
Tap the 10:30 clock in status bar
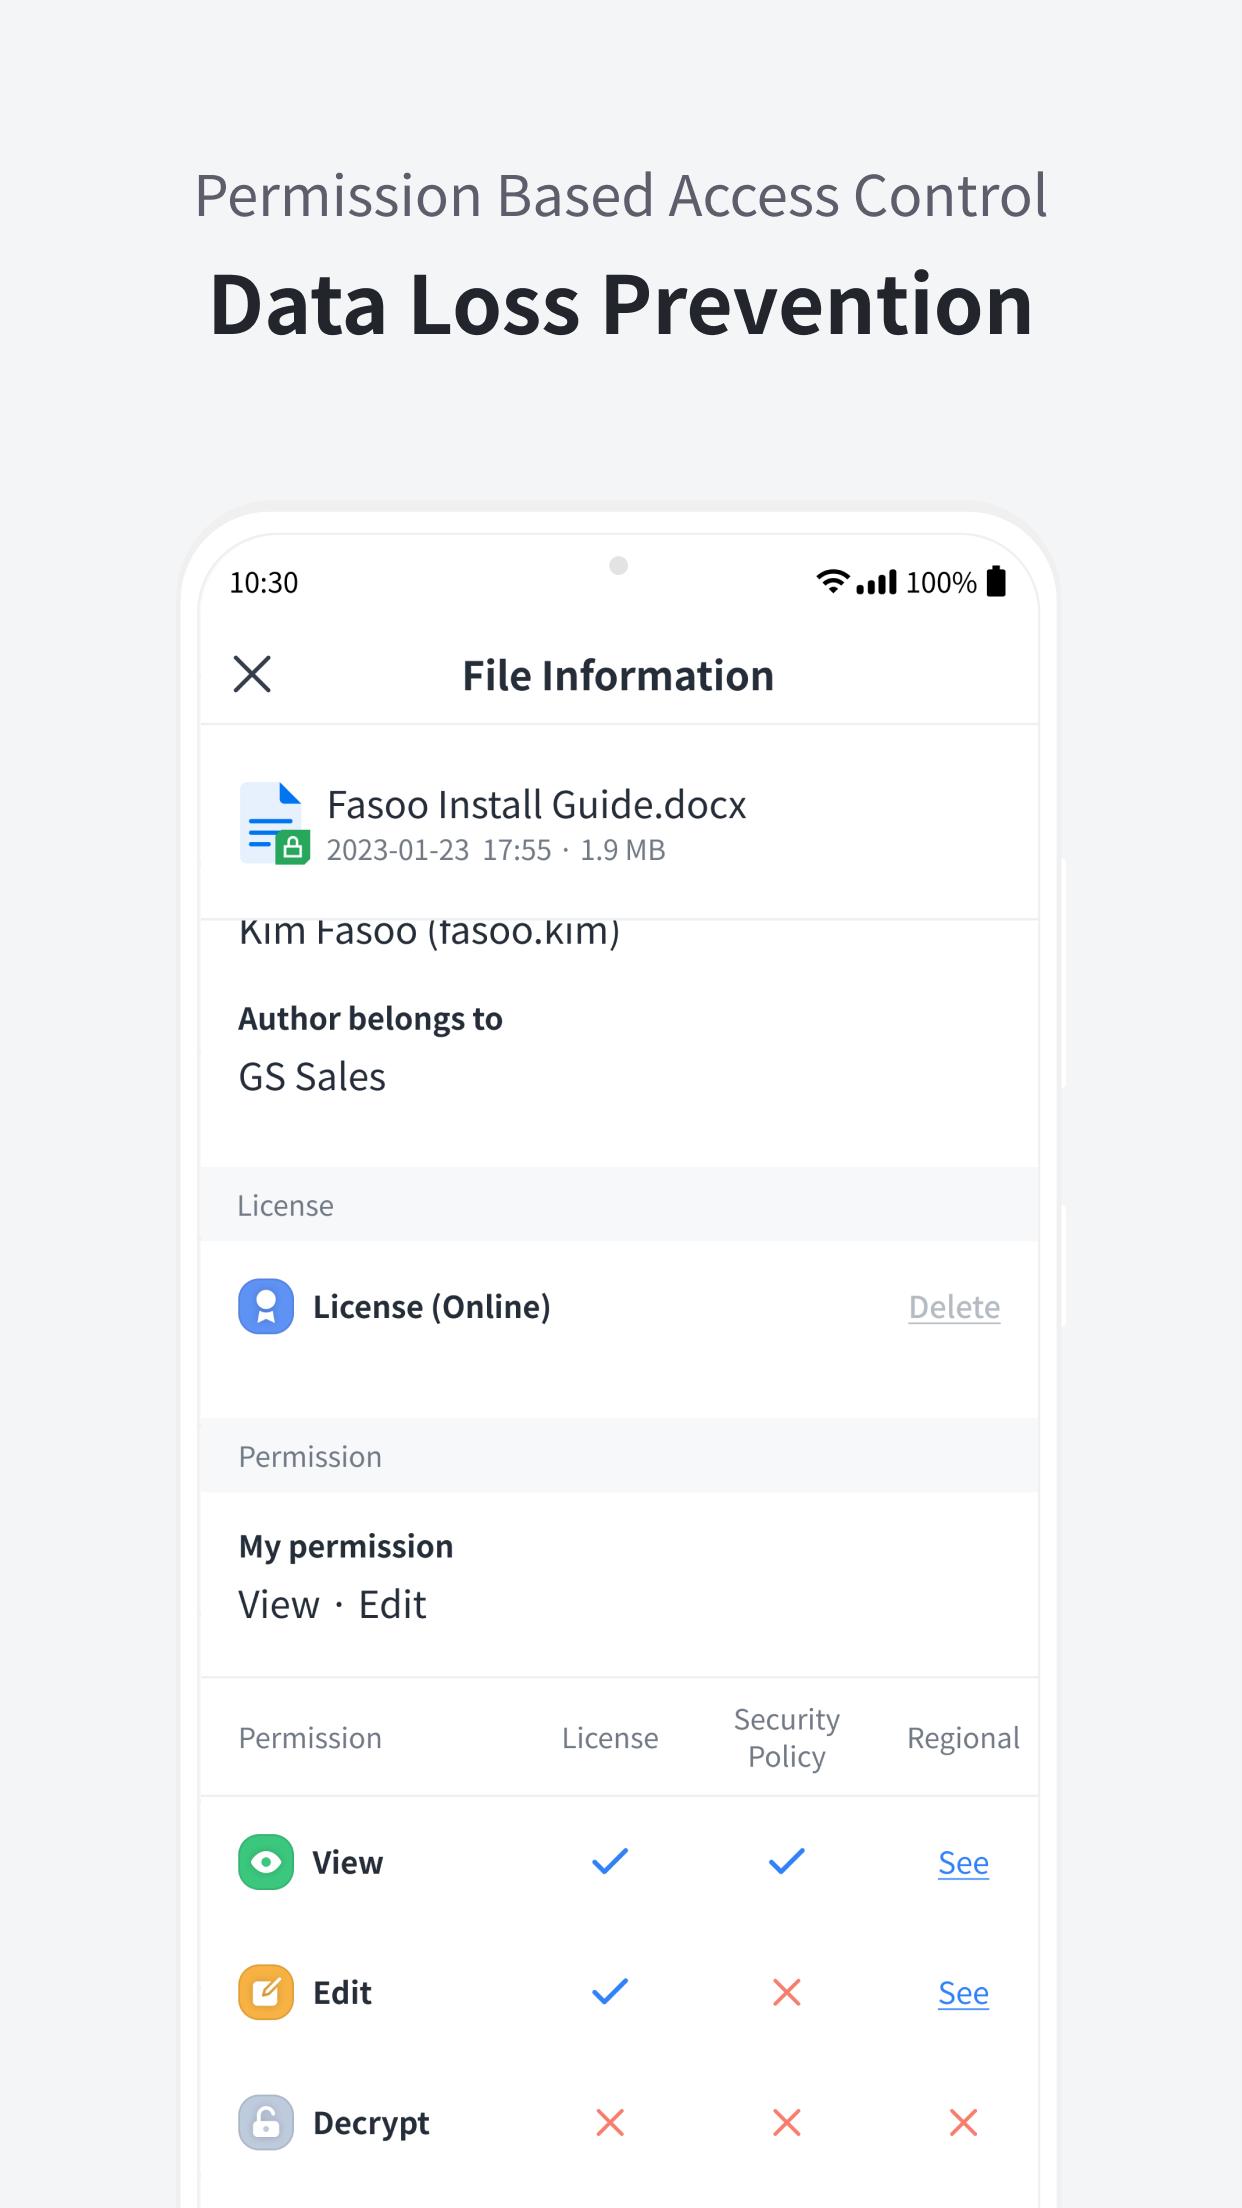[x=264, y=583]
